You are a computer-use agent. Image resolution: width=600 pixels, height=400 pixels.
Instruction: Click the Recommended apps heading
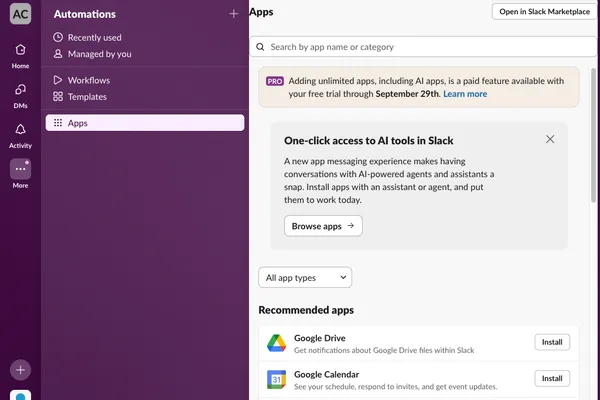coord(306,310)
